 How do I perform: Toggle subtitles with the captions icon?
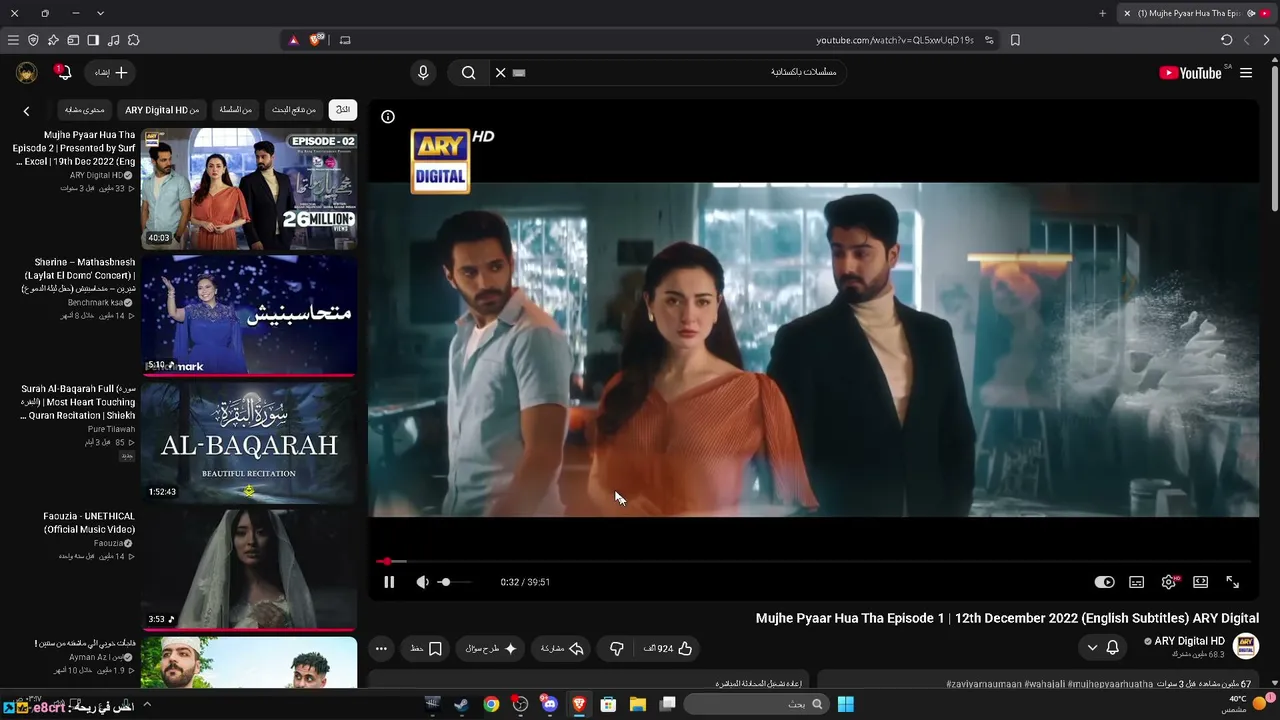point(1137,582)
